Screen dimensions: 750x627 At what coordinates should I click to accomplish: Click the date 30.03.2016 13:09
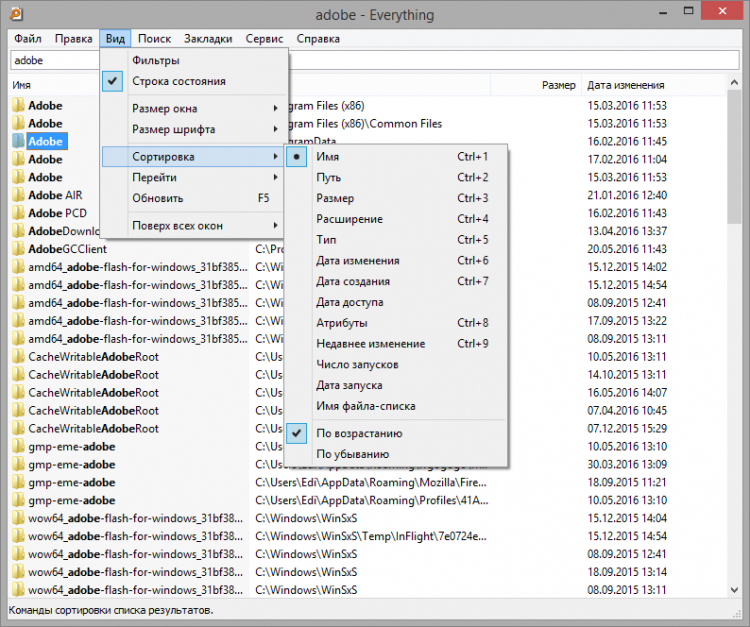(627, 464)
